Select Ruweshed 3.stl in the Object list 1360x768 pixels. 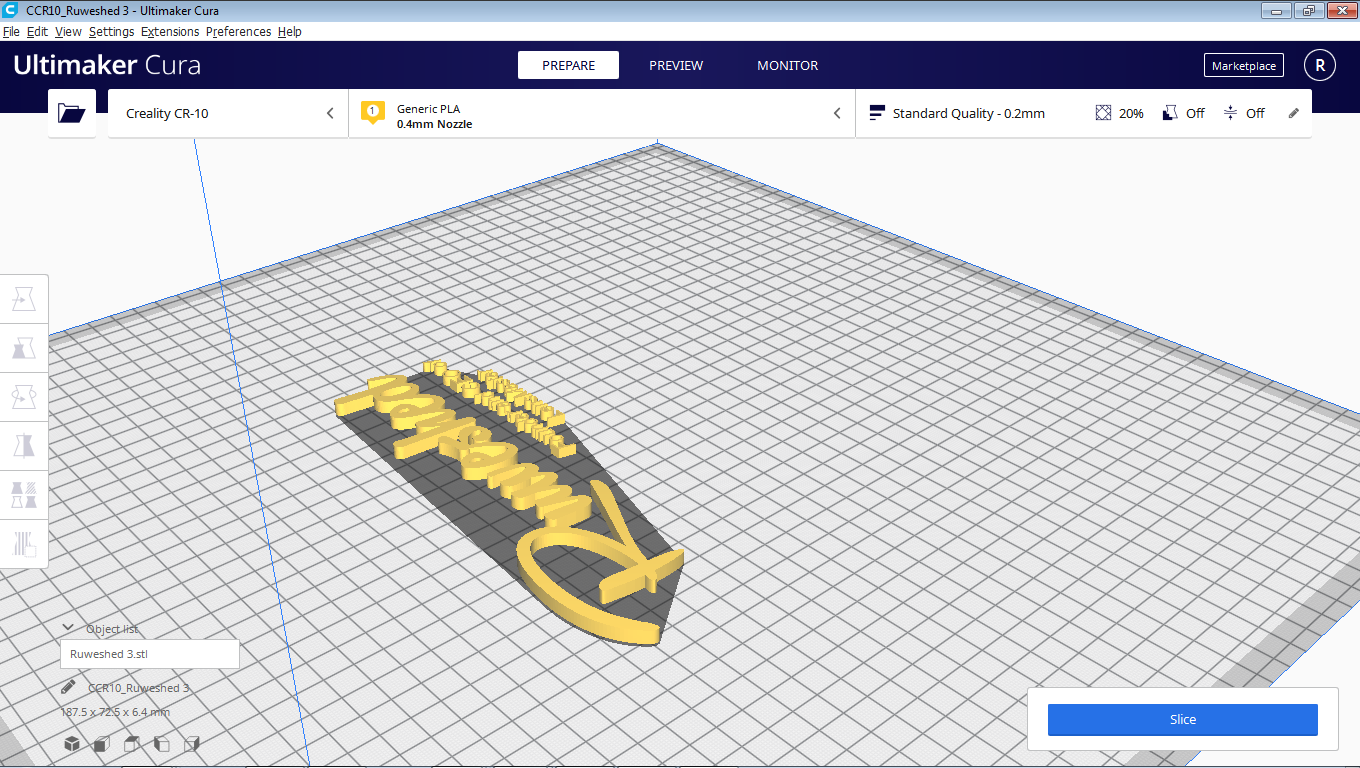point(149,653)
